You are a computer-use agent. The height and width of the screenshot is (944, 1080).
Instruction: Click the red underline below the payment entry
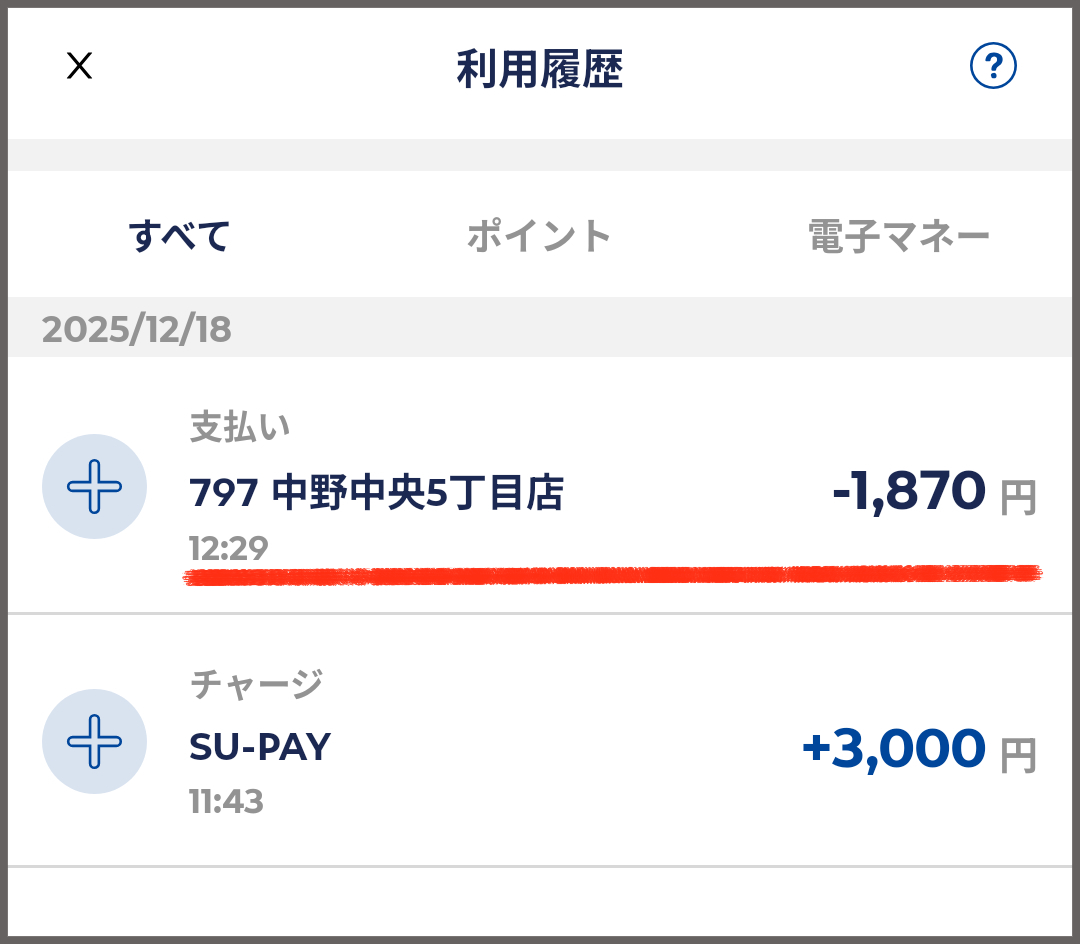pyautogui.click(x=612, y=575)
